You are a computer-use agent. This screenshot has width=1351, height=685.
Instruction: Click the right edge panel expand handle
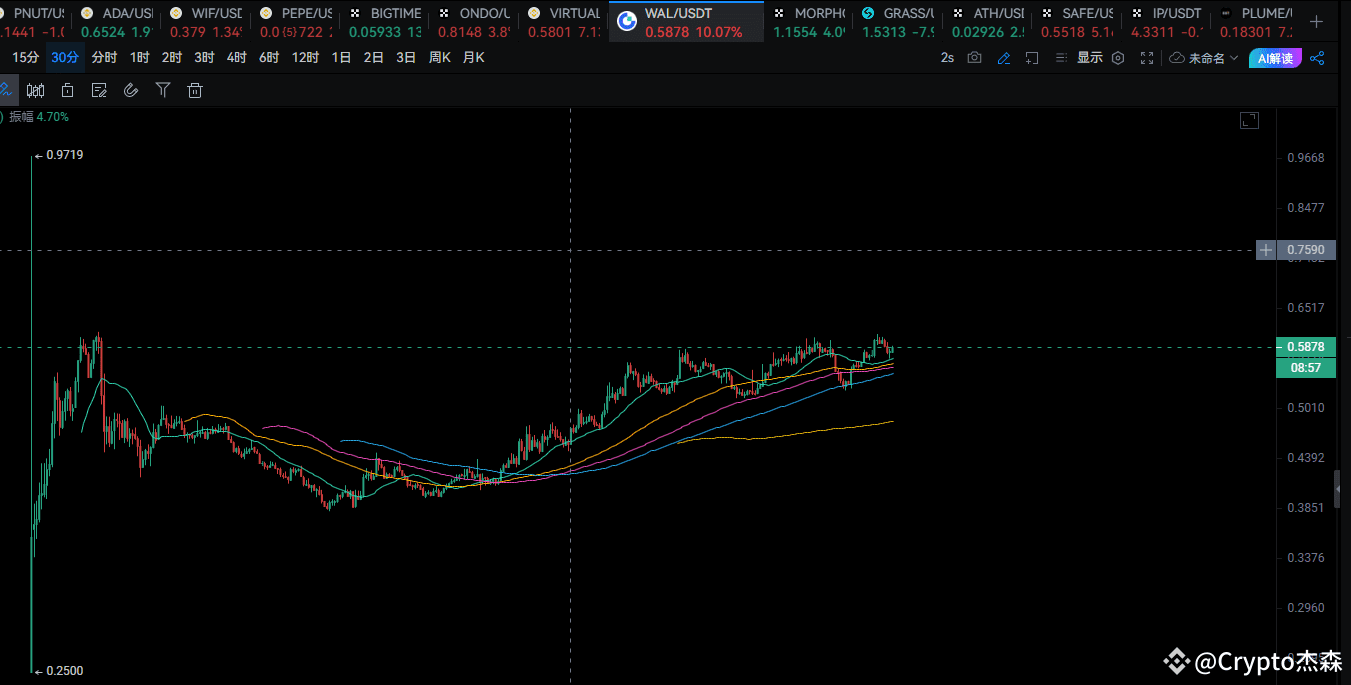tap(1337, 488)
